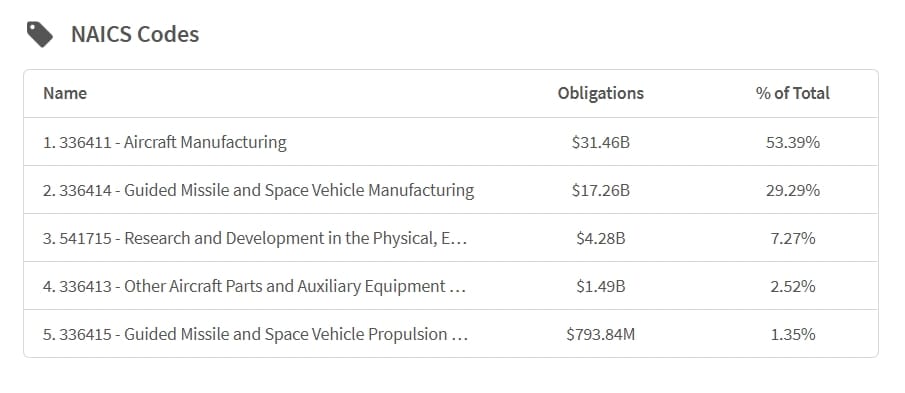Click the $17.26B obligations value
The image size is (905, 393).
tap(601, 190)
